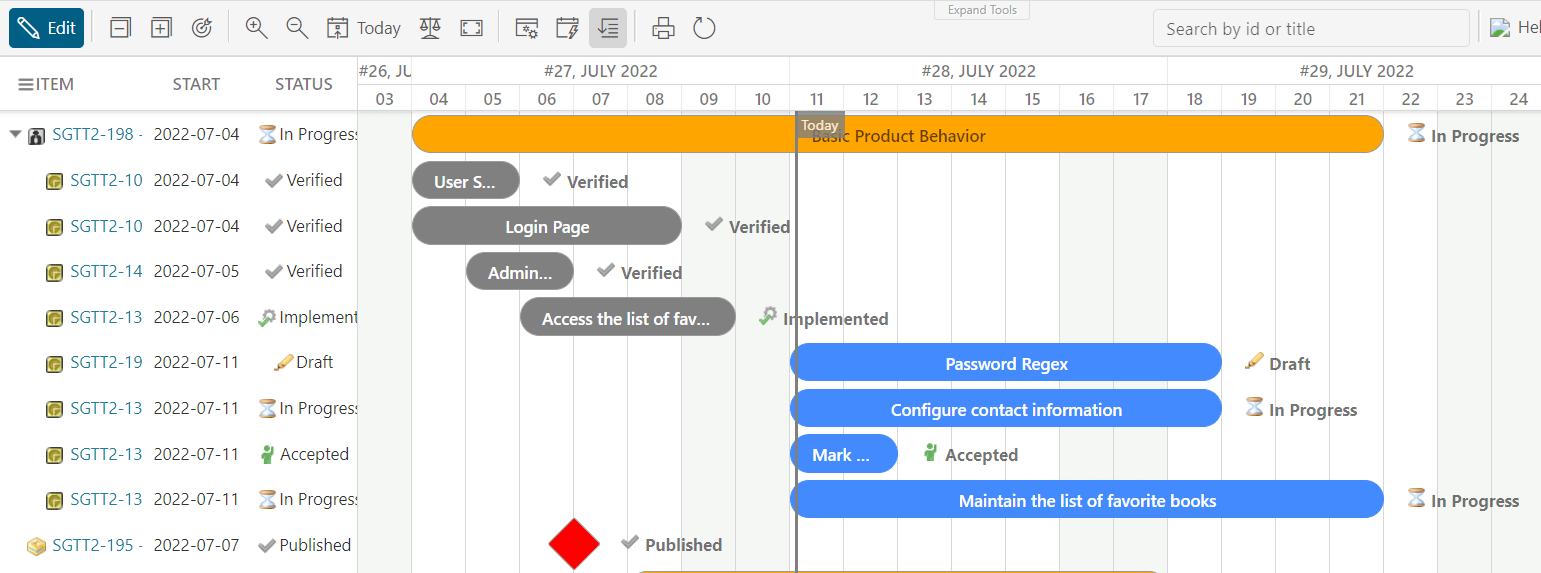Select the Configure contact information bar
This screenshot has height=573, width=1541.
click(1006, 409)
